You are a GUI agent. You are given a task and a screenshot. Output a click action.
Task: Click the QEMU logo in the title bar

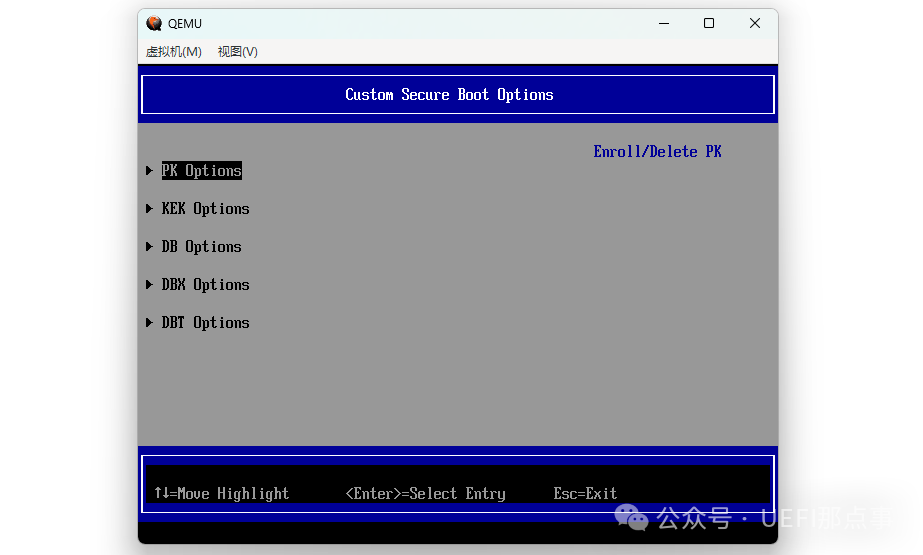pos(154,23)
